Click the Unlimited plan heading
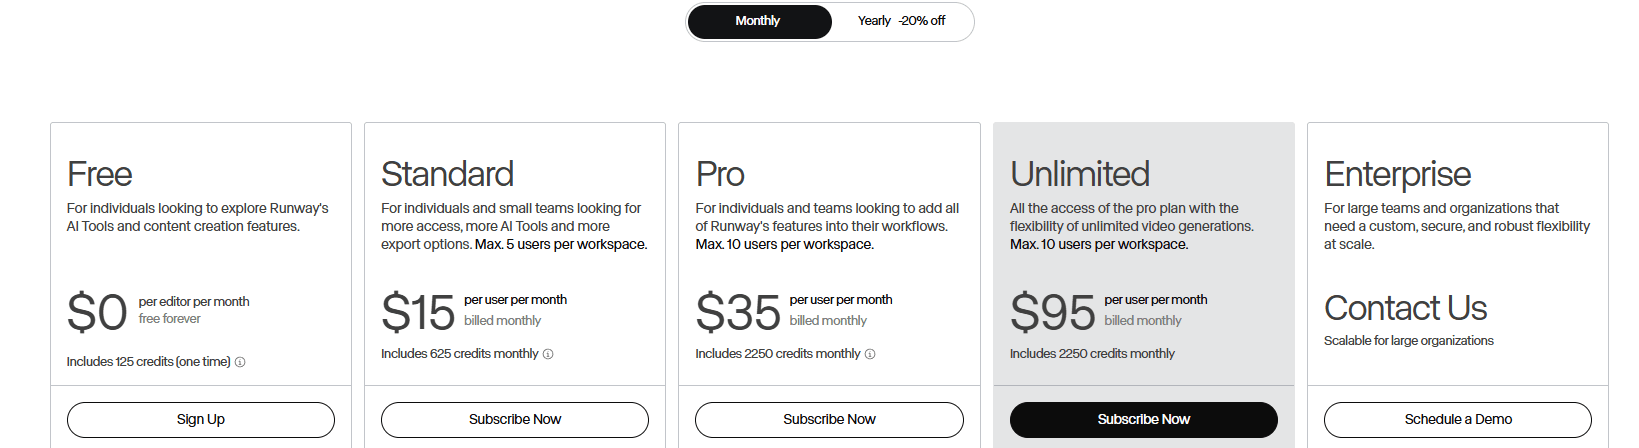Viewport: 1639px width, 448px height. 1079,174
